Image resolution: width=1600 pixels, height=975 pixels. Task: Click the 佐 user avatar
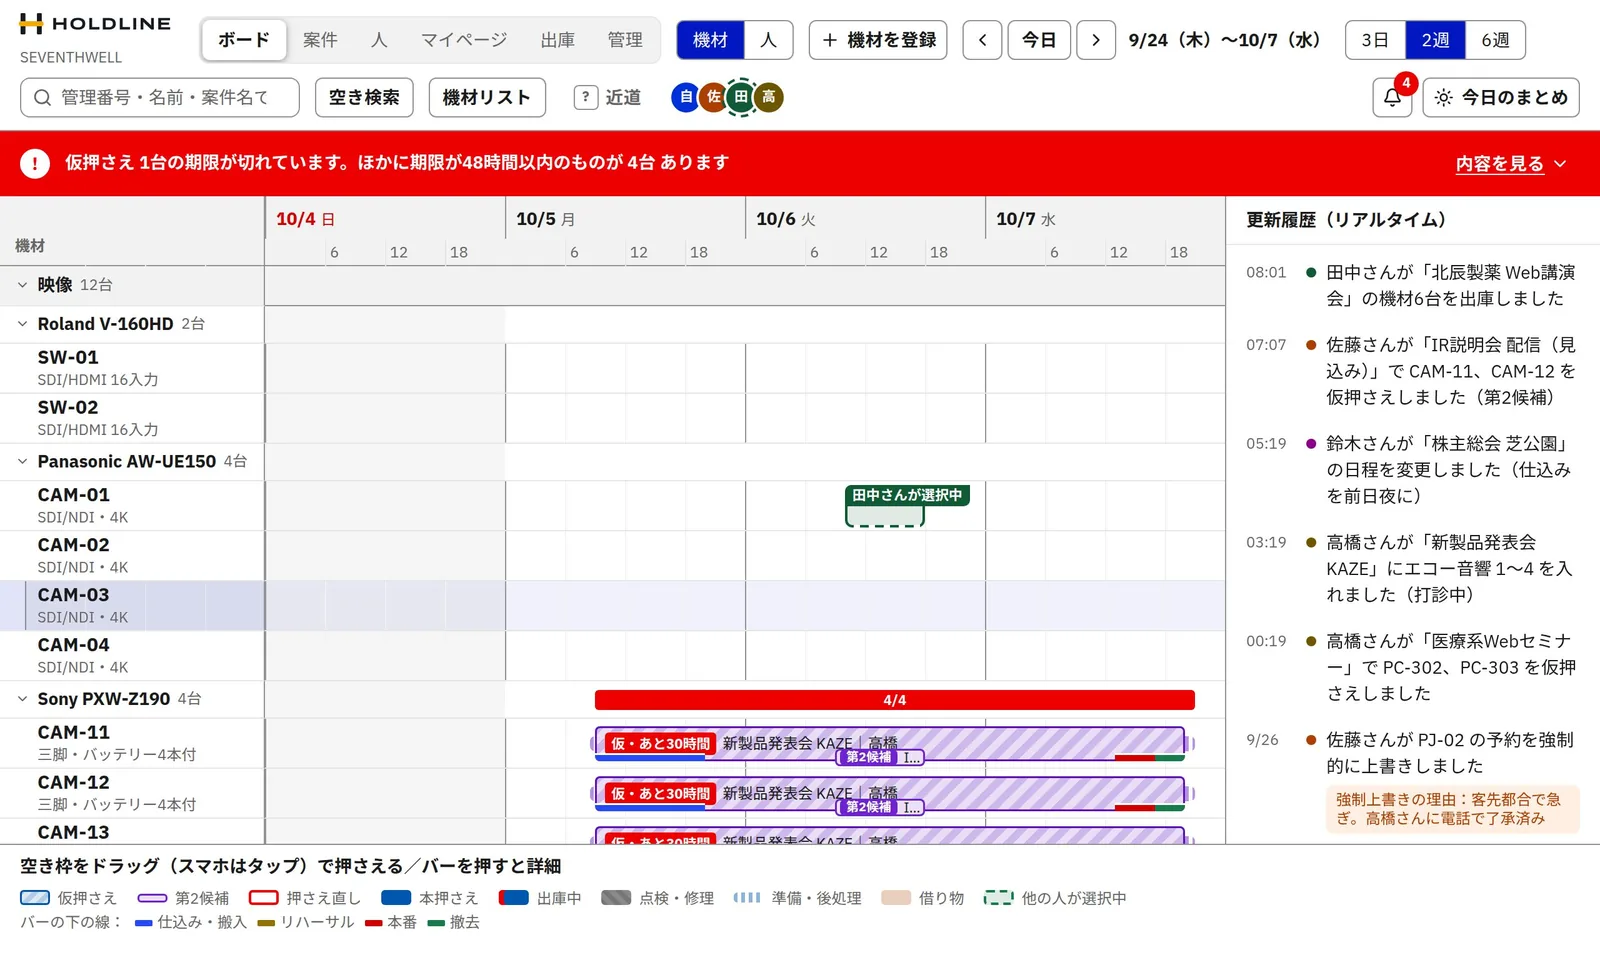(x=713, y=97)
